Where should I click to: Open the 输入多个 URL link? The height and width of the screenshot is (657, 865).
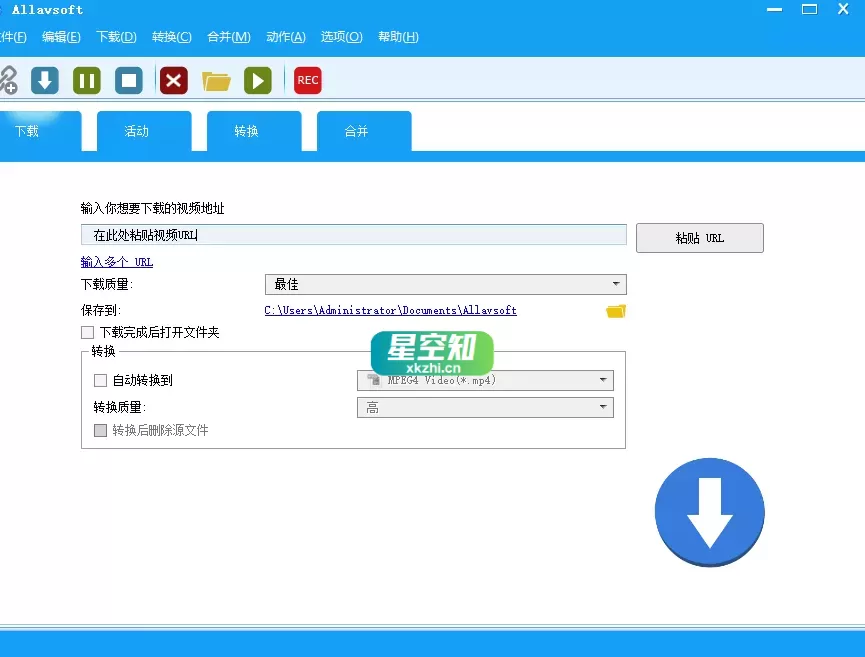pyautogui.click(x=116, y=261)
